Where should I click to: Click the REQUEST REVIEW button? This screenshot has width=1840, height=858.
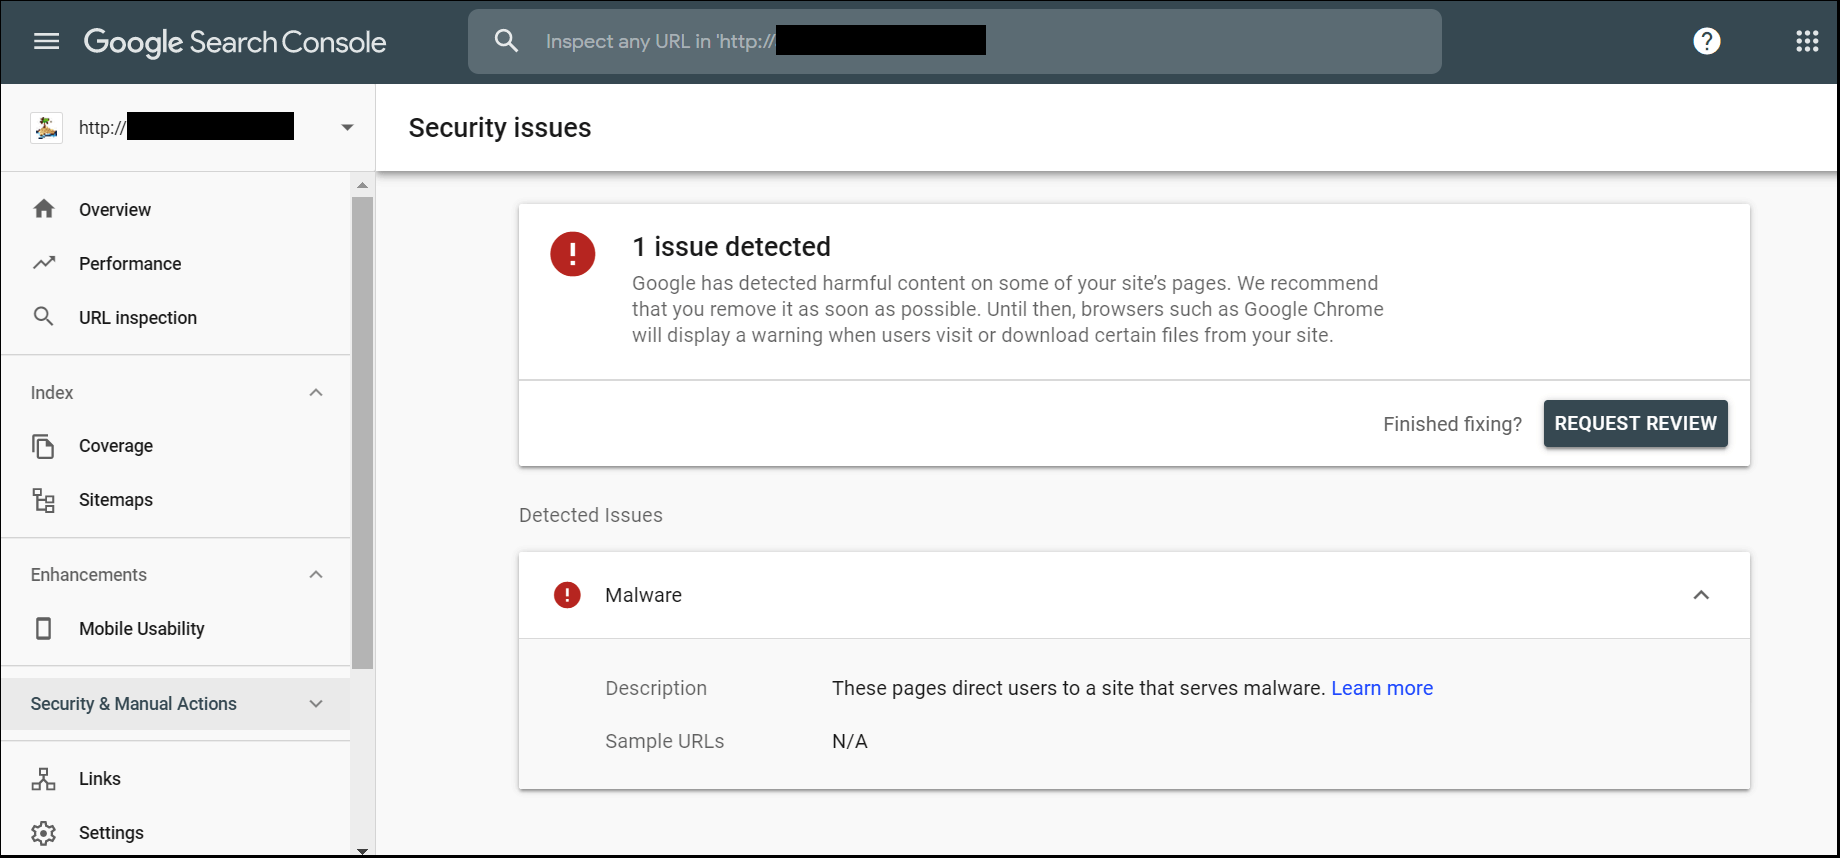point(1635,424)
